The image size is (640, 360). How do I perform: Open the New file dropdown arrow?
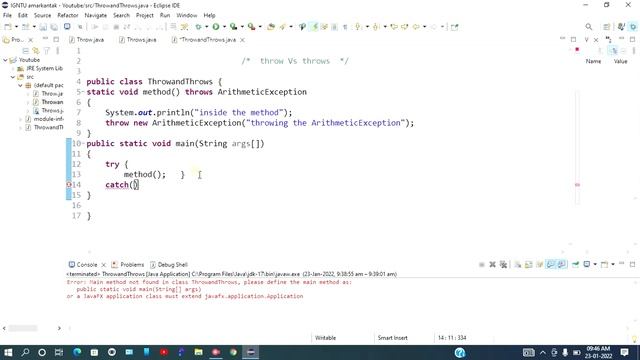[x=16, y=27]
